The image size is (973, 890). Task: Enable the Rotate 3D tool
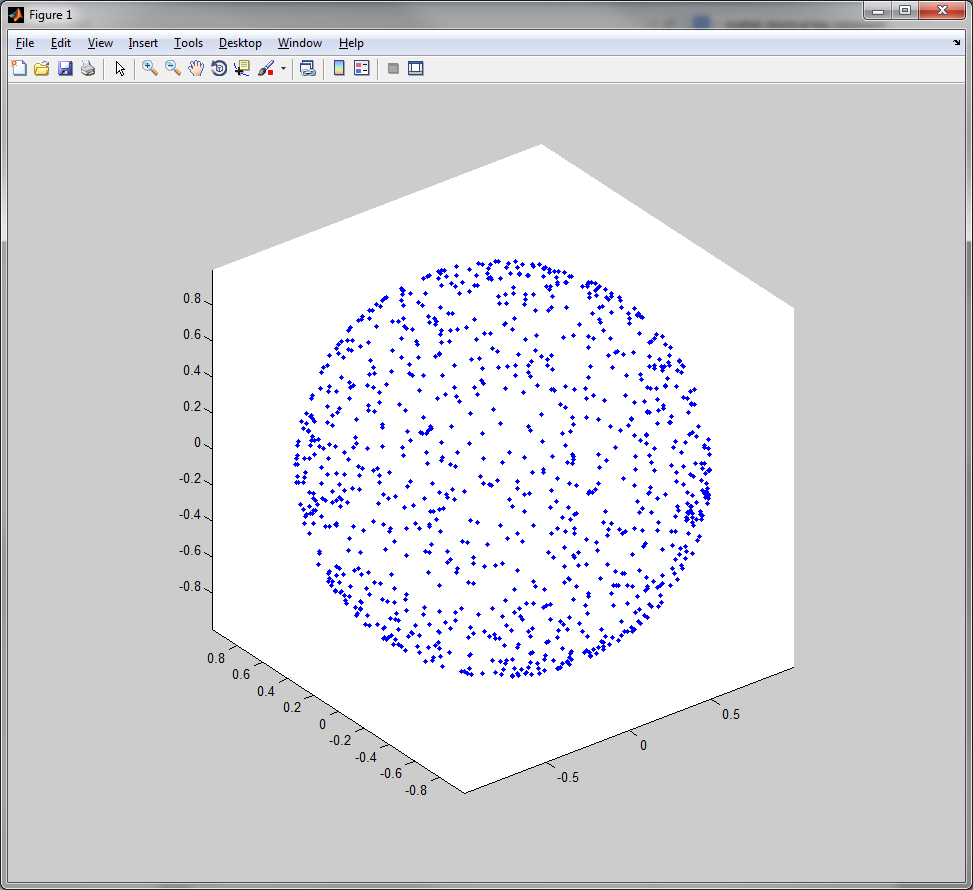tap(219, 68)
